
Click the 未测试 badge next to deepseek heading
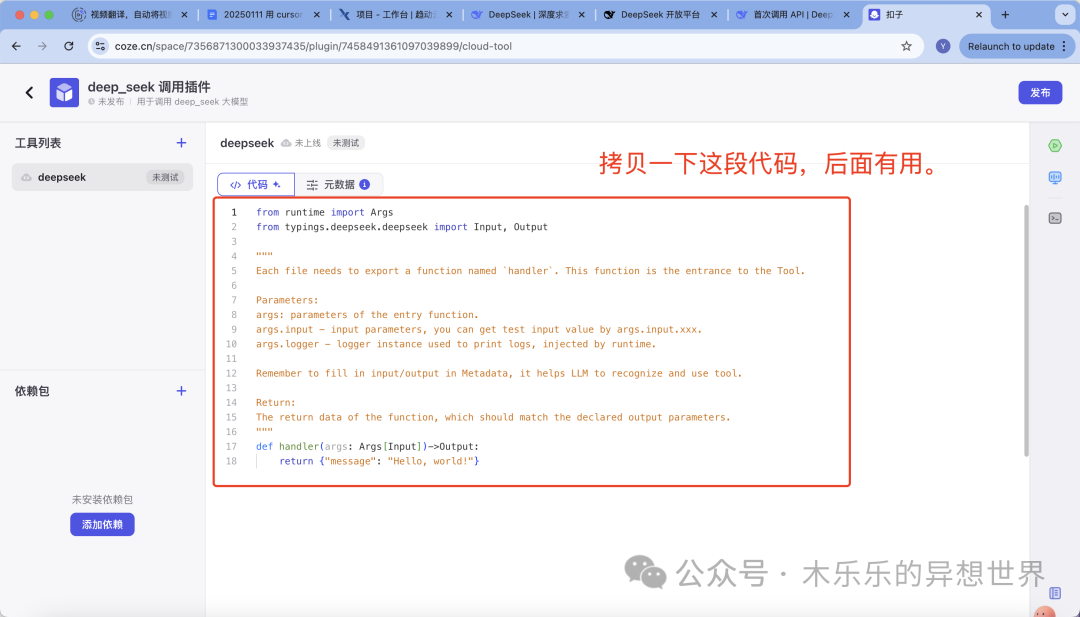(346, 143)
